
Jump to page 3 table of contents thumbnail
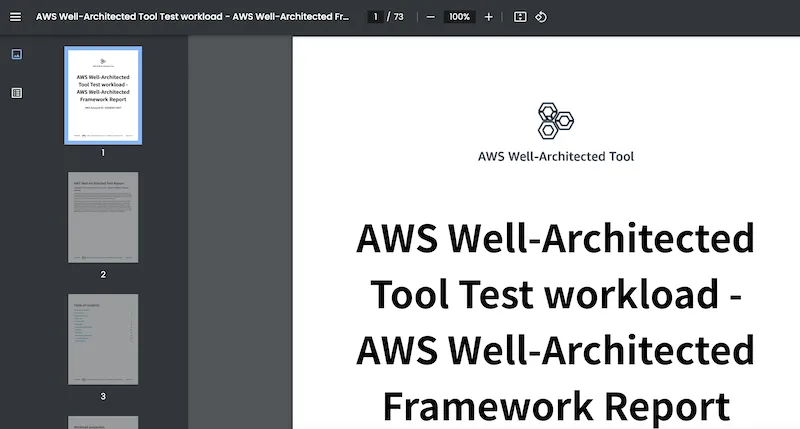(103, 339)
